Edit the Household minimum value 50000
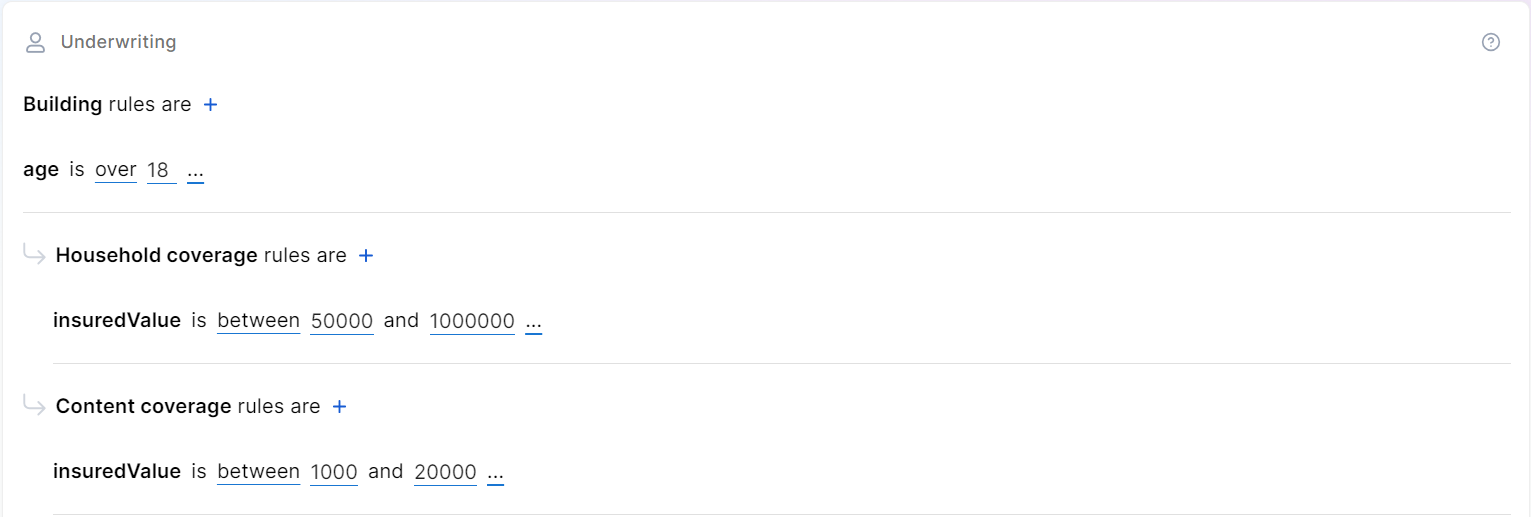1531x517 pixels. (342, 321)
